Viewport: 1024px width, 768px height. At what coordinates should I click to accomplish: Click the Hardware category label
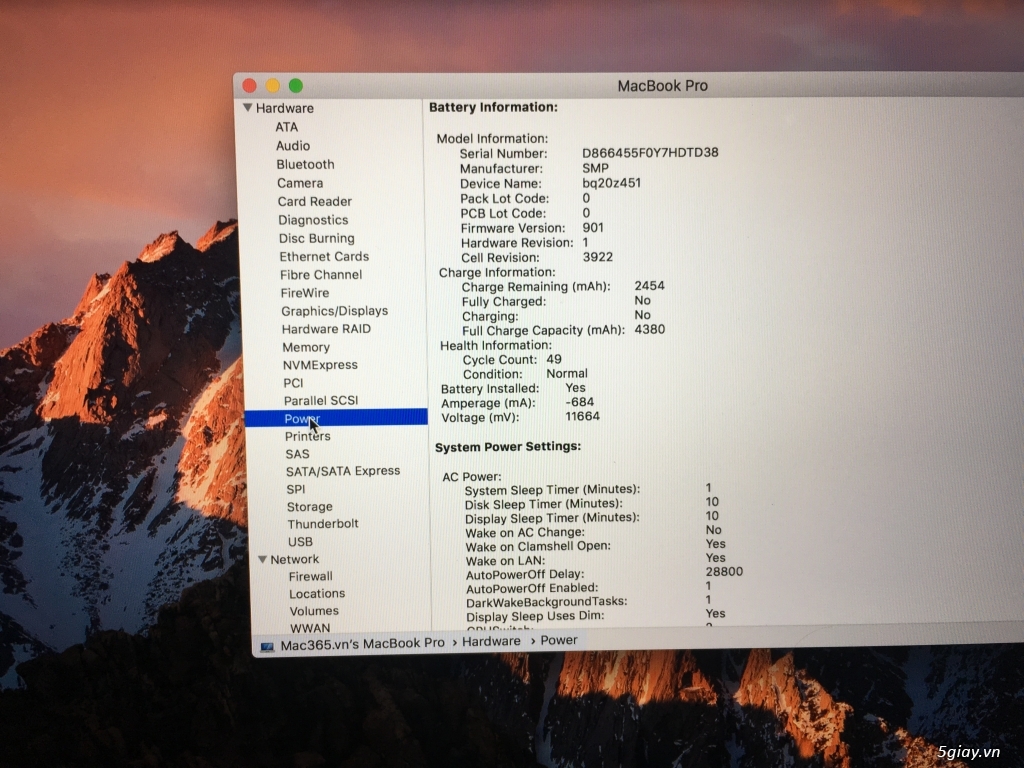[284, 108]
